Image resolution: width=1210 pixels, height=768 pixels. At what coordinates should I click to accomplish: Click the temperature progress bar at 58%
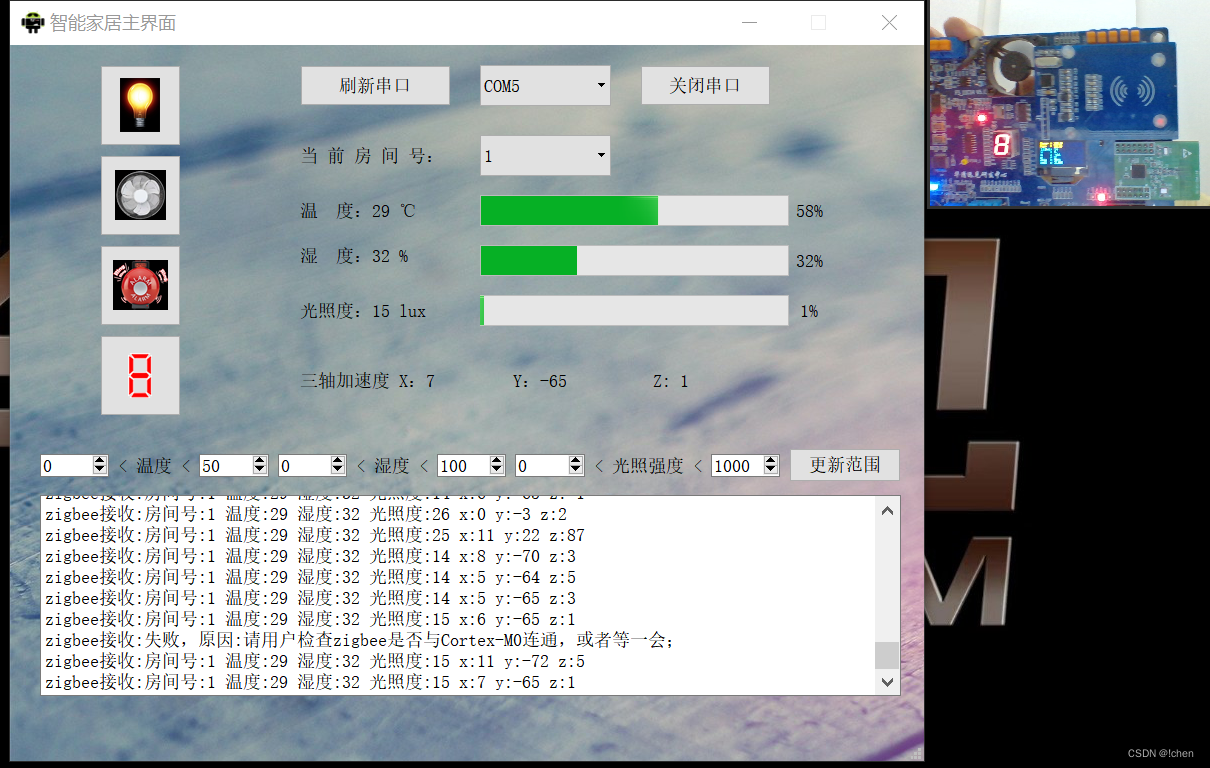pyautogui.click(x=634, y=211)
